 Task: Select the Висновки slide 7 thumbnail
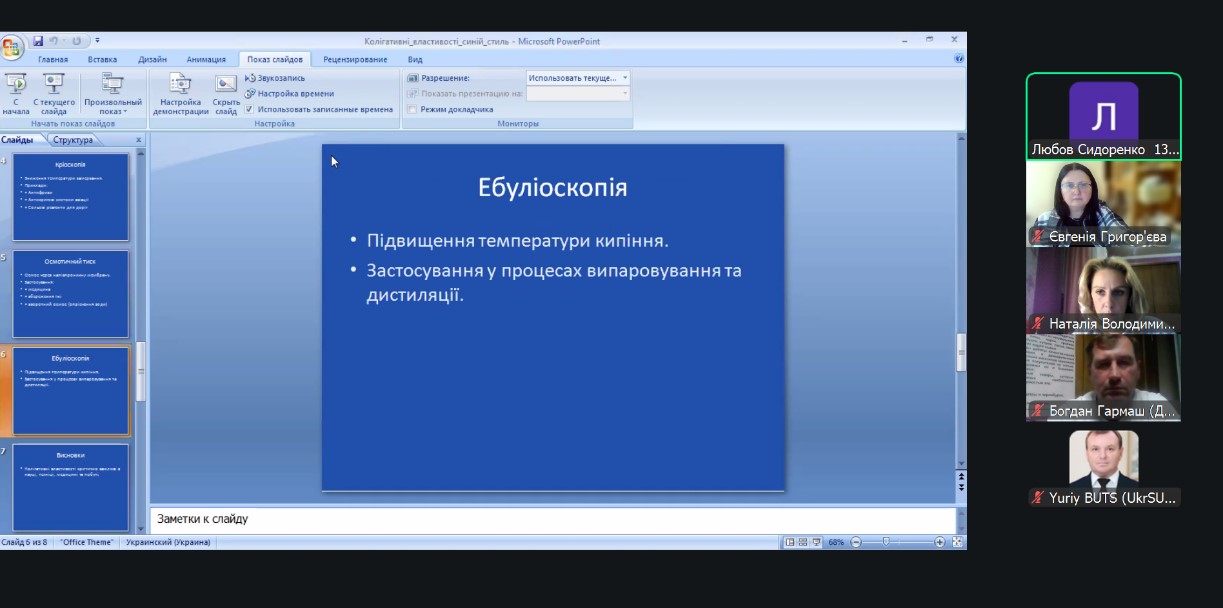tap(70, 486)
